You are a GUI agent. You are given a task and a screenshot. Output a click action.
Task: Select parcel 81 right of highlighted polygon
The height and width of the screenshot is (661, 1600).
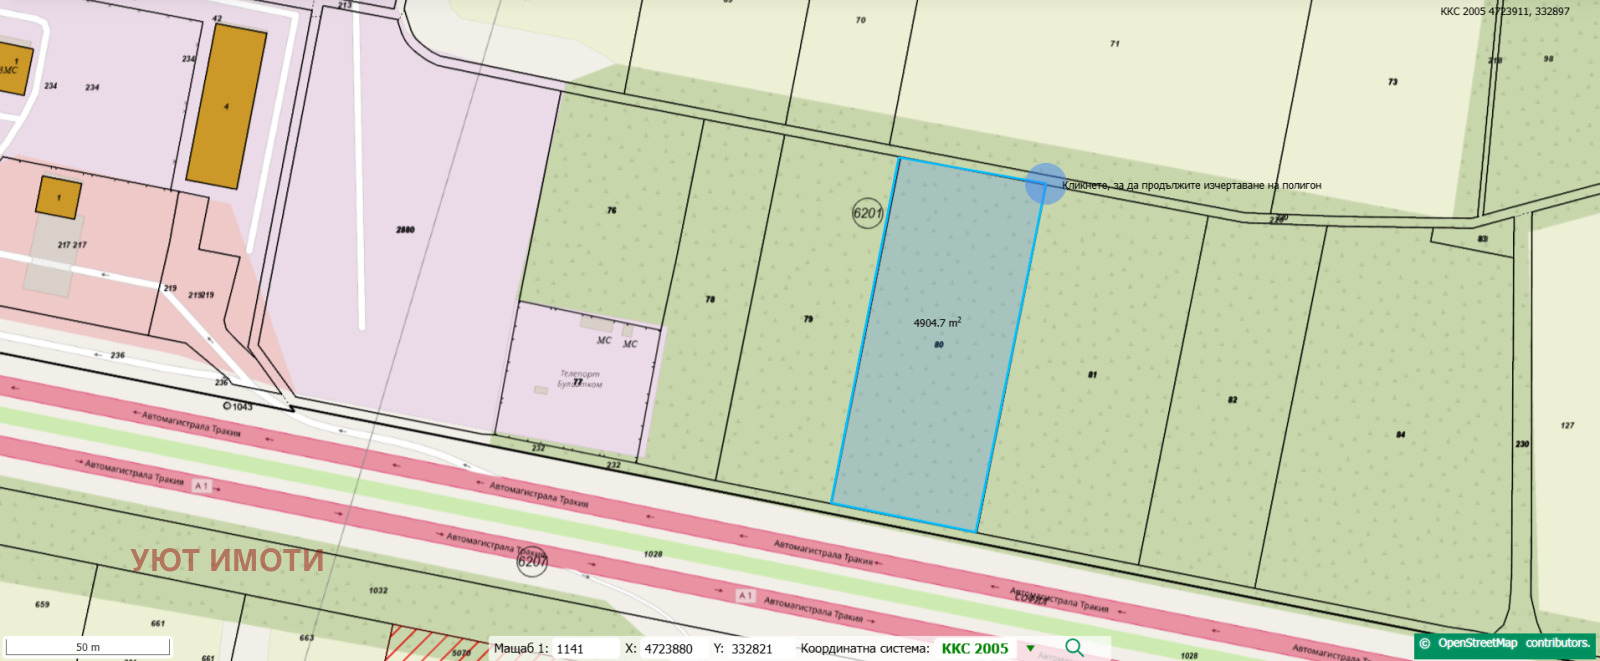pyautogui.click(x=1092, y=375)
